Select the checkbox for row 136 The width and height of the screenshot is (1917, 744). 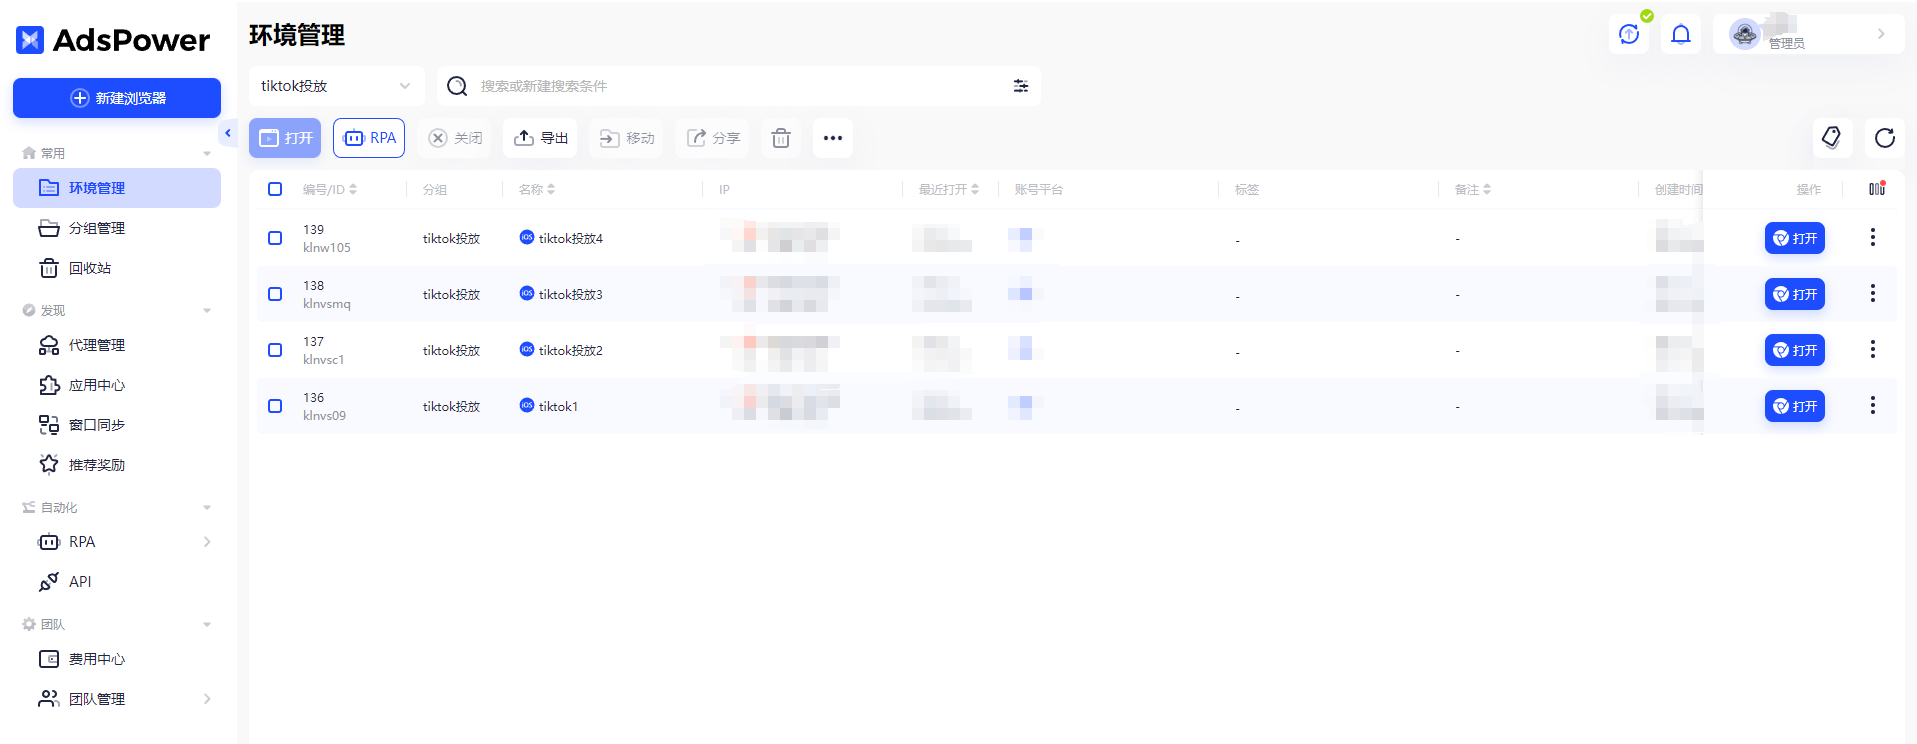pos(275,406)
